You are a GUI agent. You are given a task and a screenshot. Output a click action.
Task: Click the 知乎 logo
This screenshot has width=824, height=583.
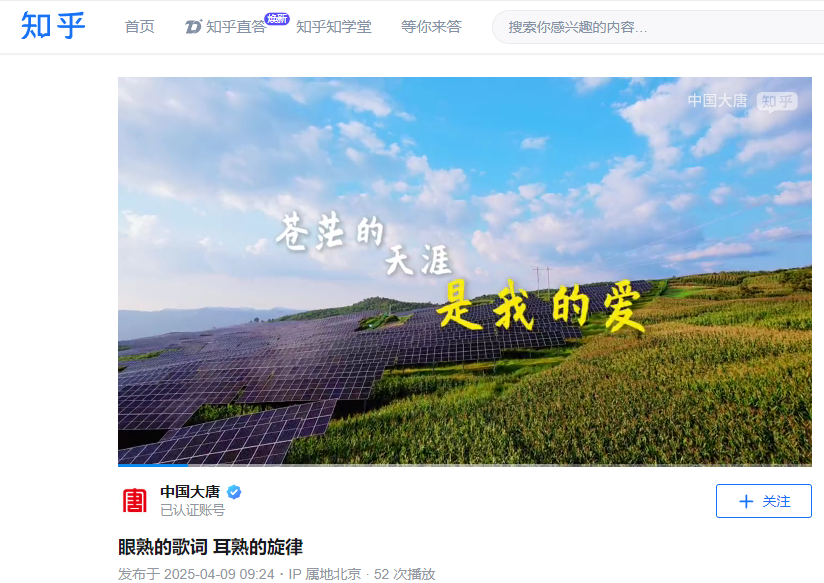coord(53,25)
